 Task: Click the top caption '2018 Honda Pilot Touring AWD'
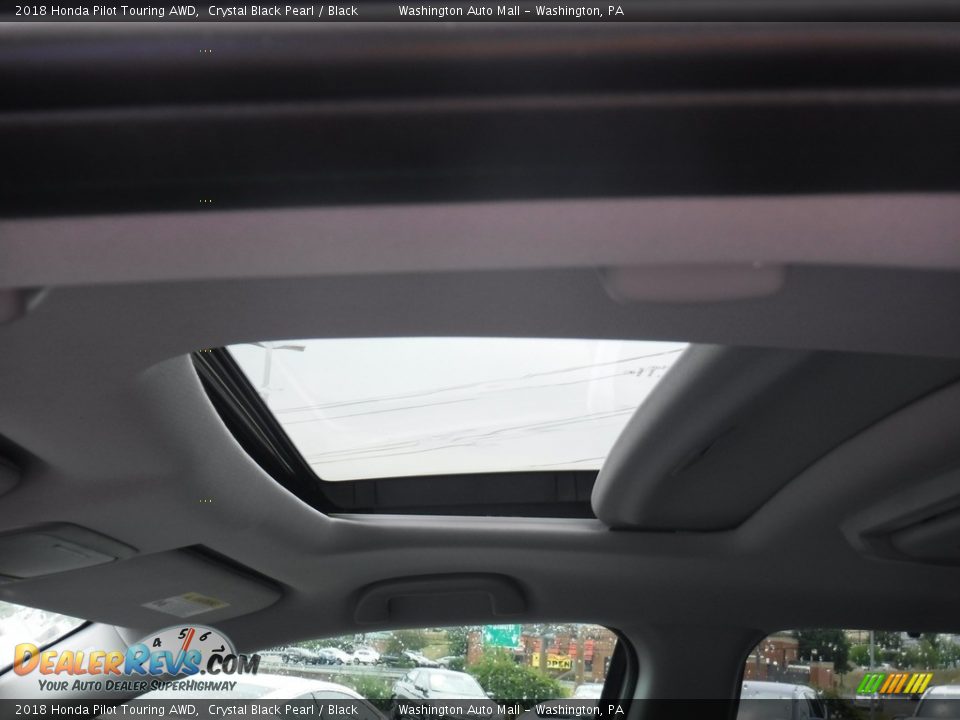(x=107, y=10)
